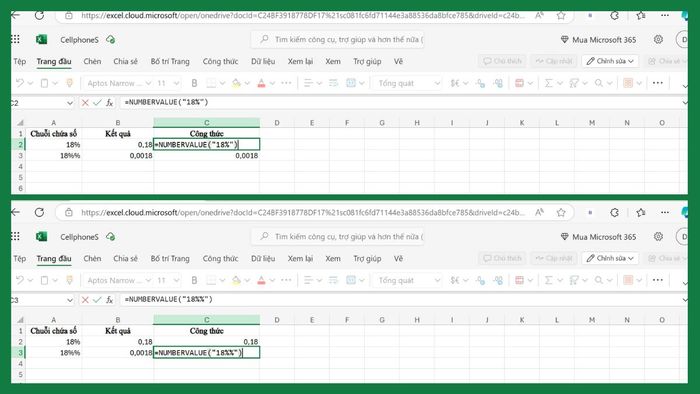
Task: Expand font name Aptos Narrow dropdown, top screenshot
Action: pyautogui.click(x=148, y=83)
